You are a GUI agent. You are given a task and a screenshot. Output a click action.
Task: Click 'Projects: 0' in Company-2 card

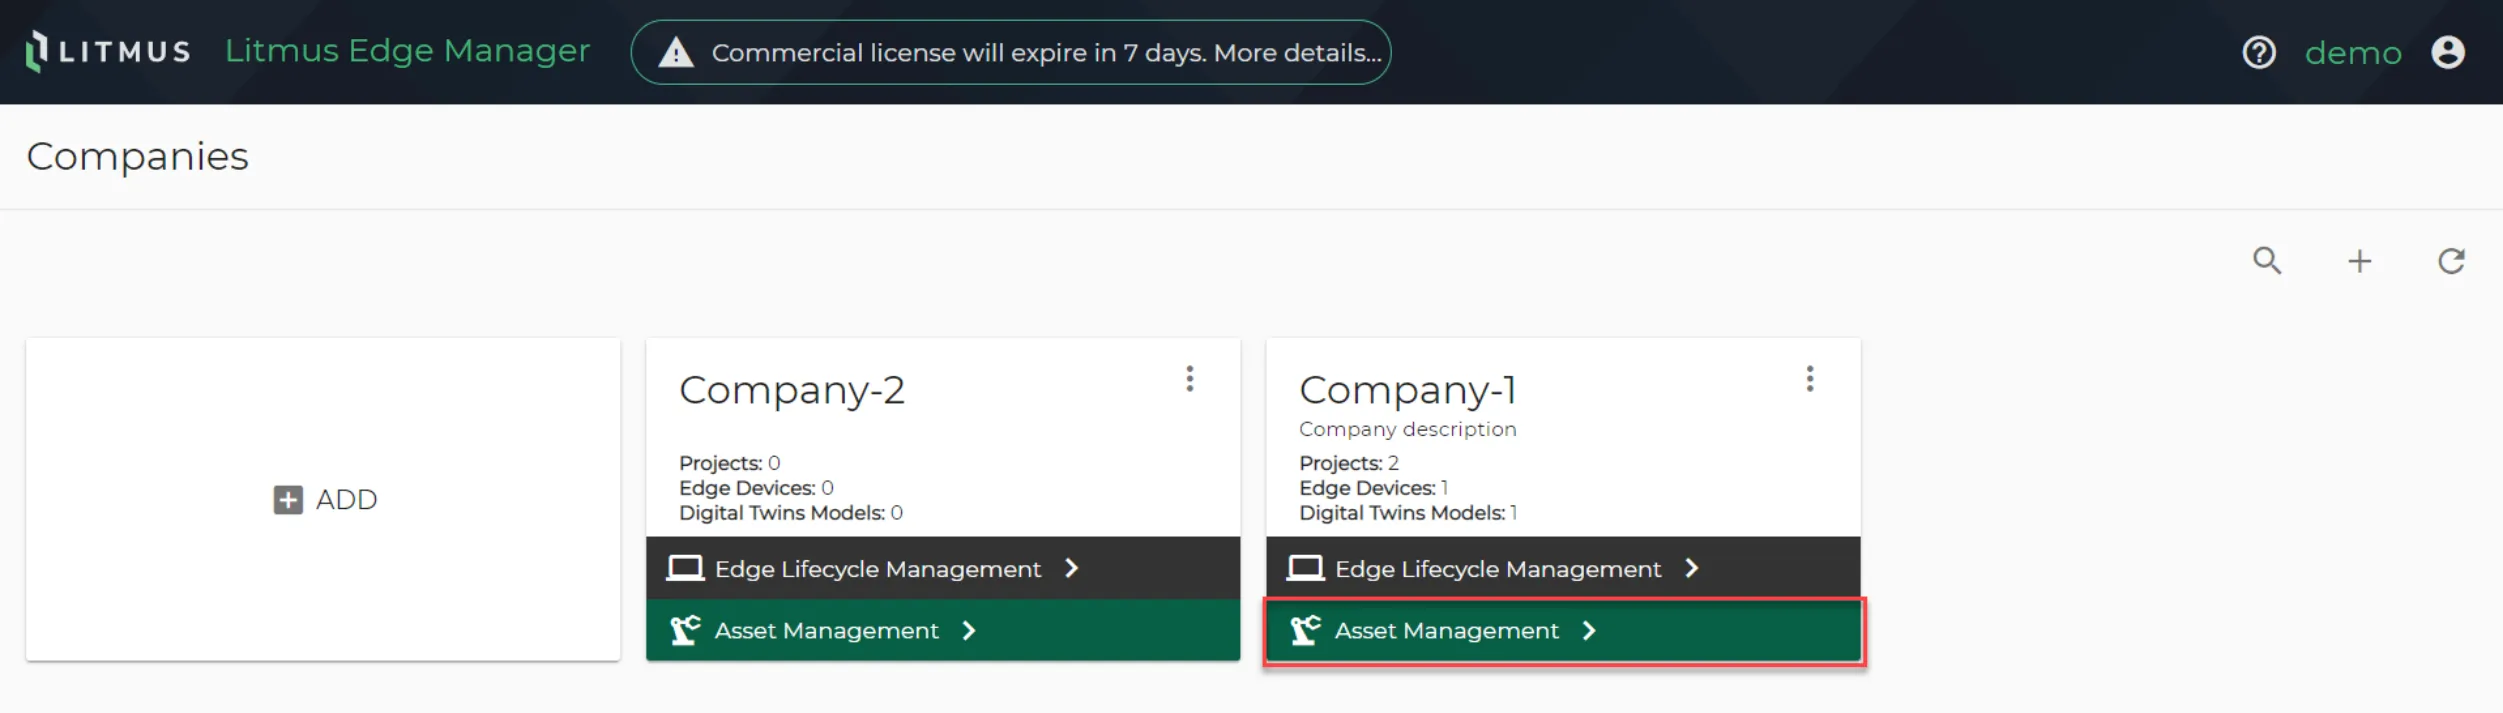click(730, 463)
